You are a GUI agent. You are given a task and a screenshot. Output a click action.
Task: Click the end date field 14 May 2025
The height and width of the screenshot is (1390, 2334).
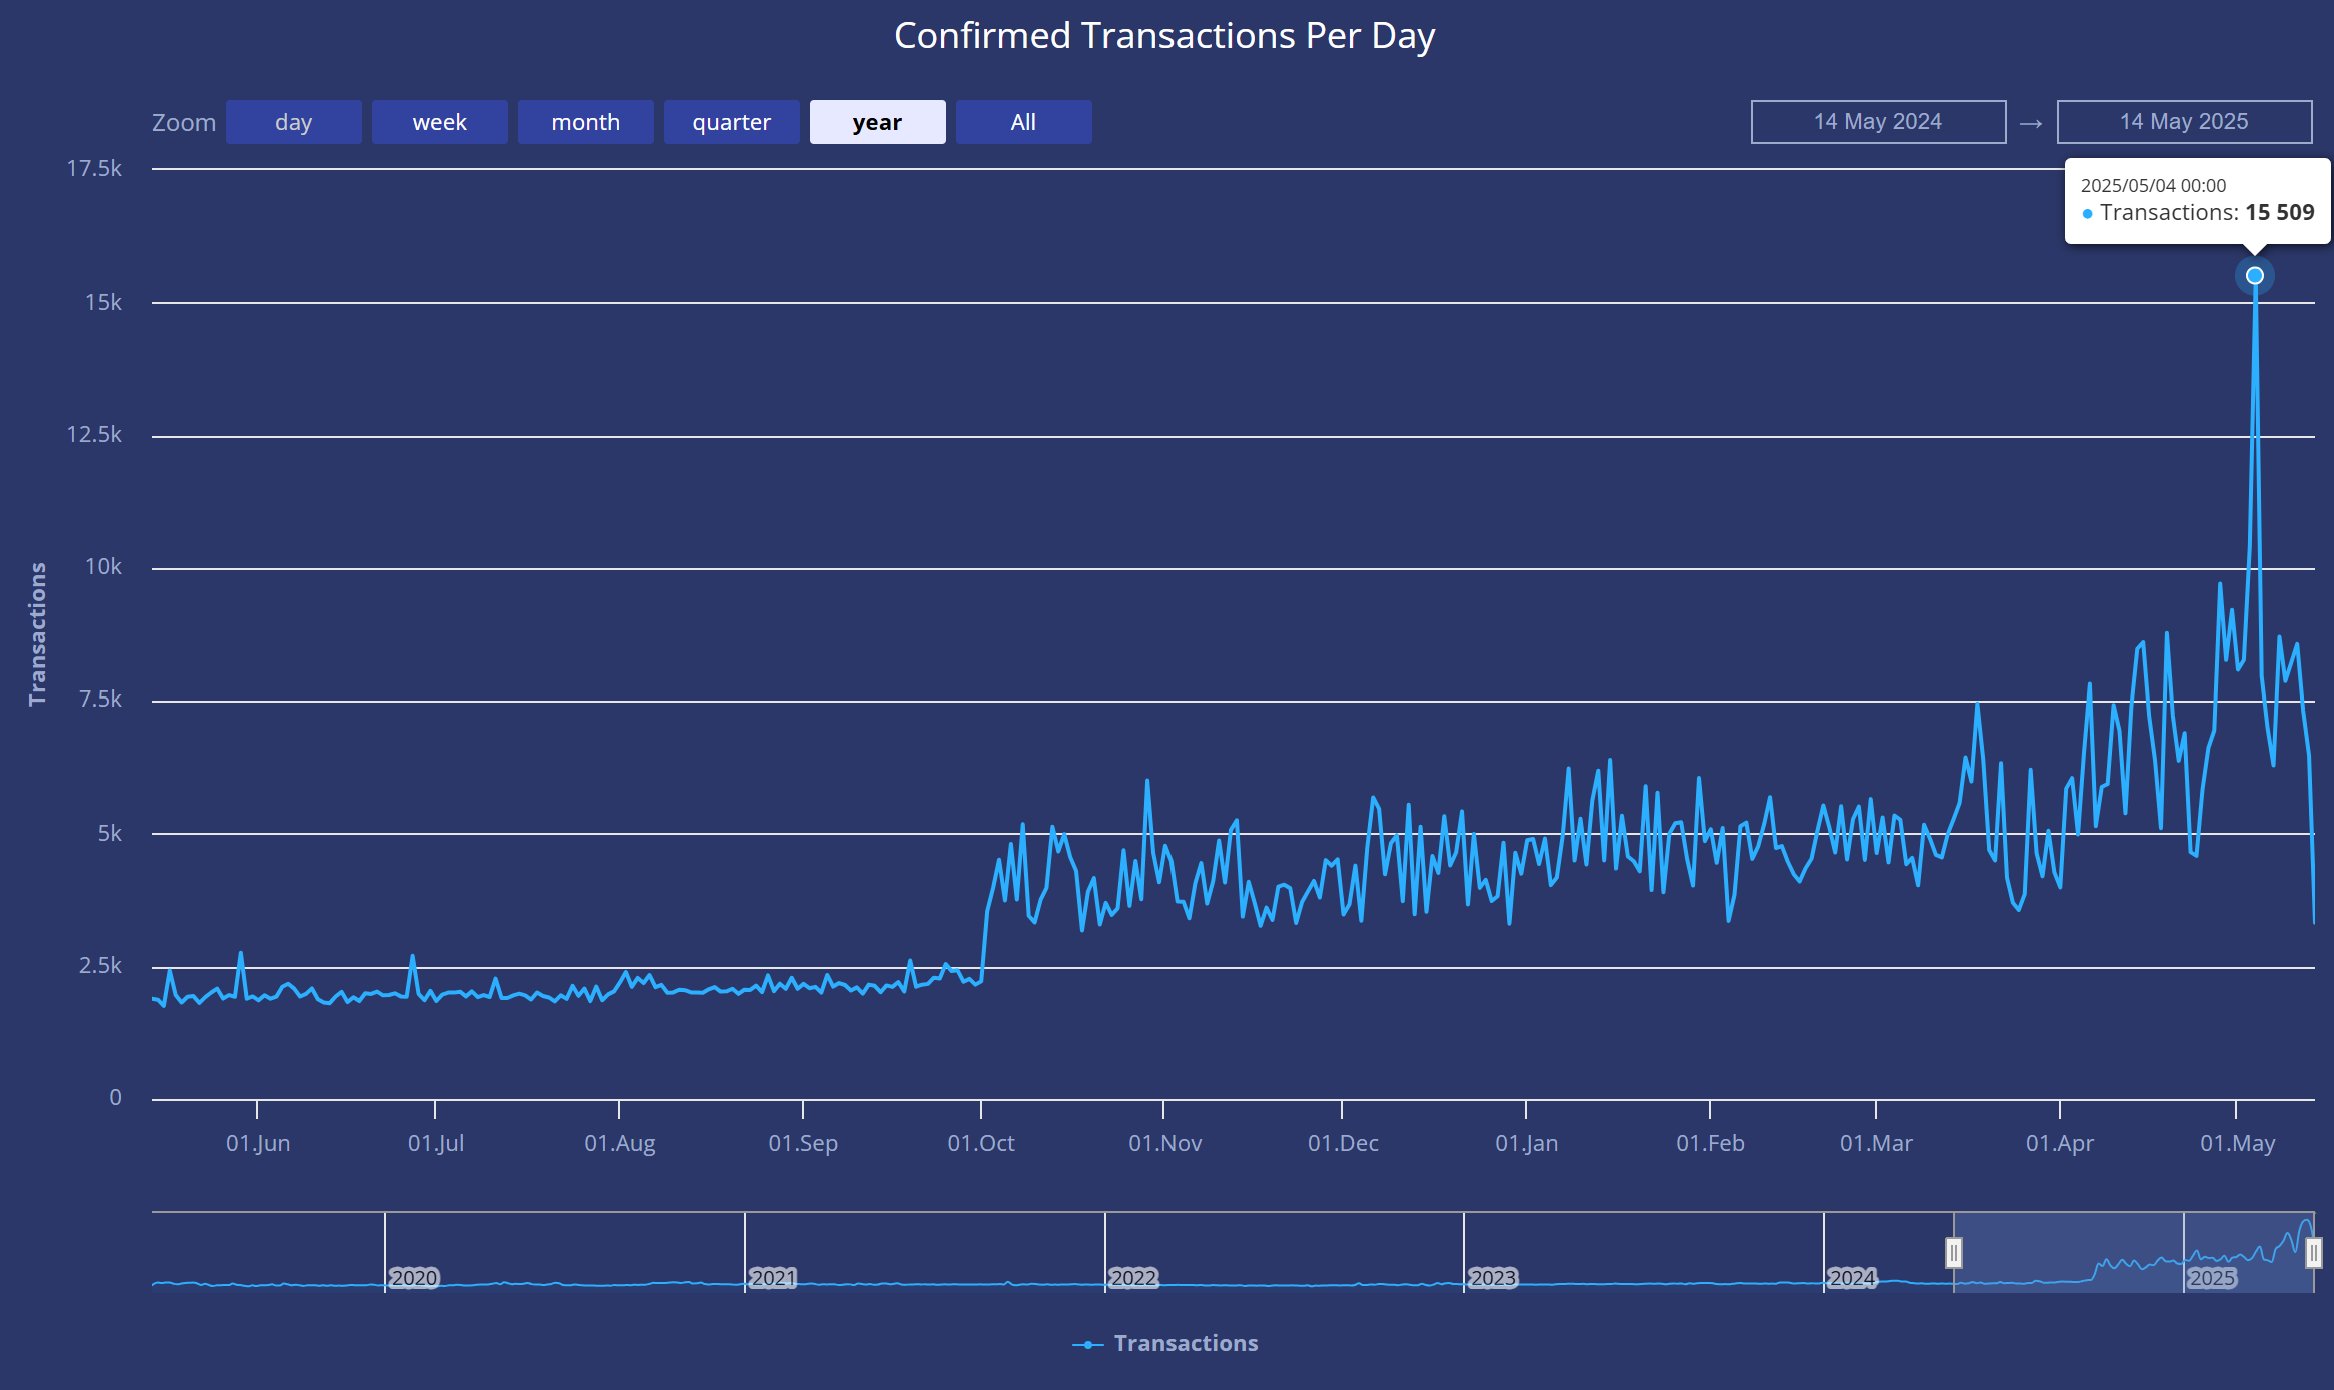(2184, 122)
